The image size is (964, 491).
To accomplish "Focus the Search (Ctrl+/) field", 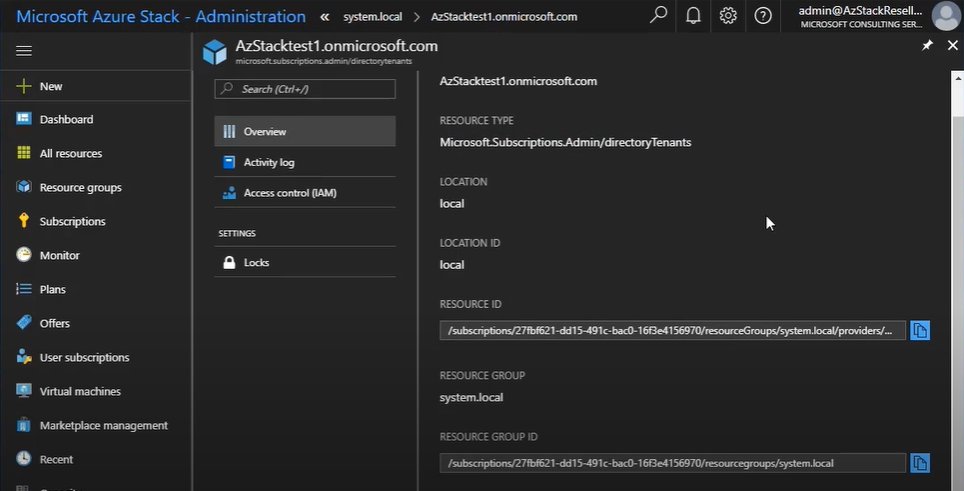I will point(305,89).
